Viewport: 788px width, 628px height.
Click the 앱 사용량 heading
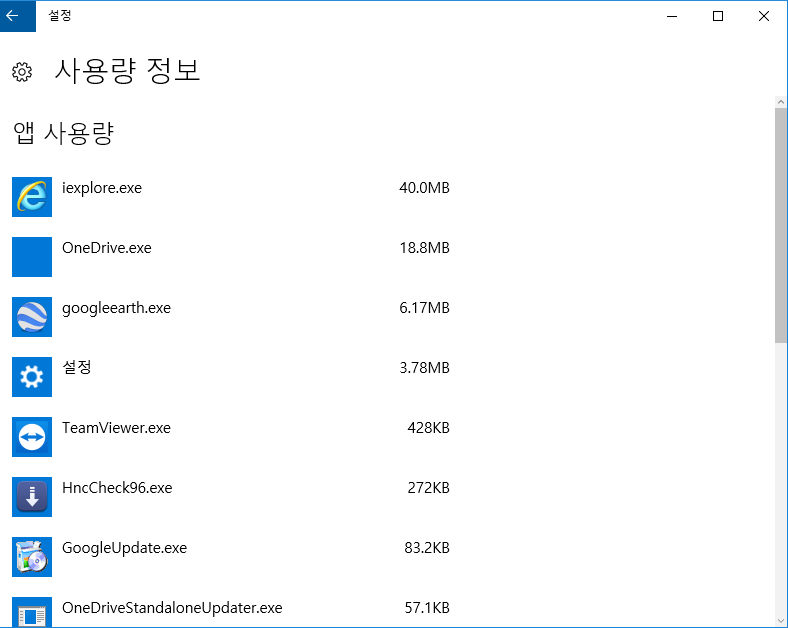point(64,134)
